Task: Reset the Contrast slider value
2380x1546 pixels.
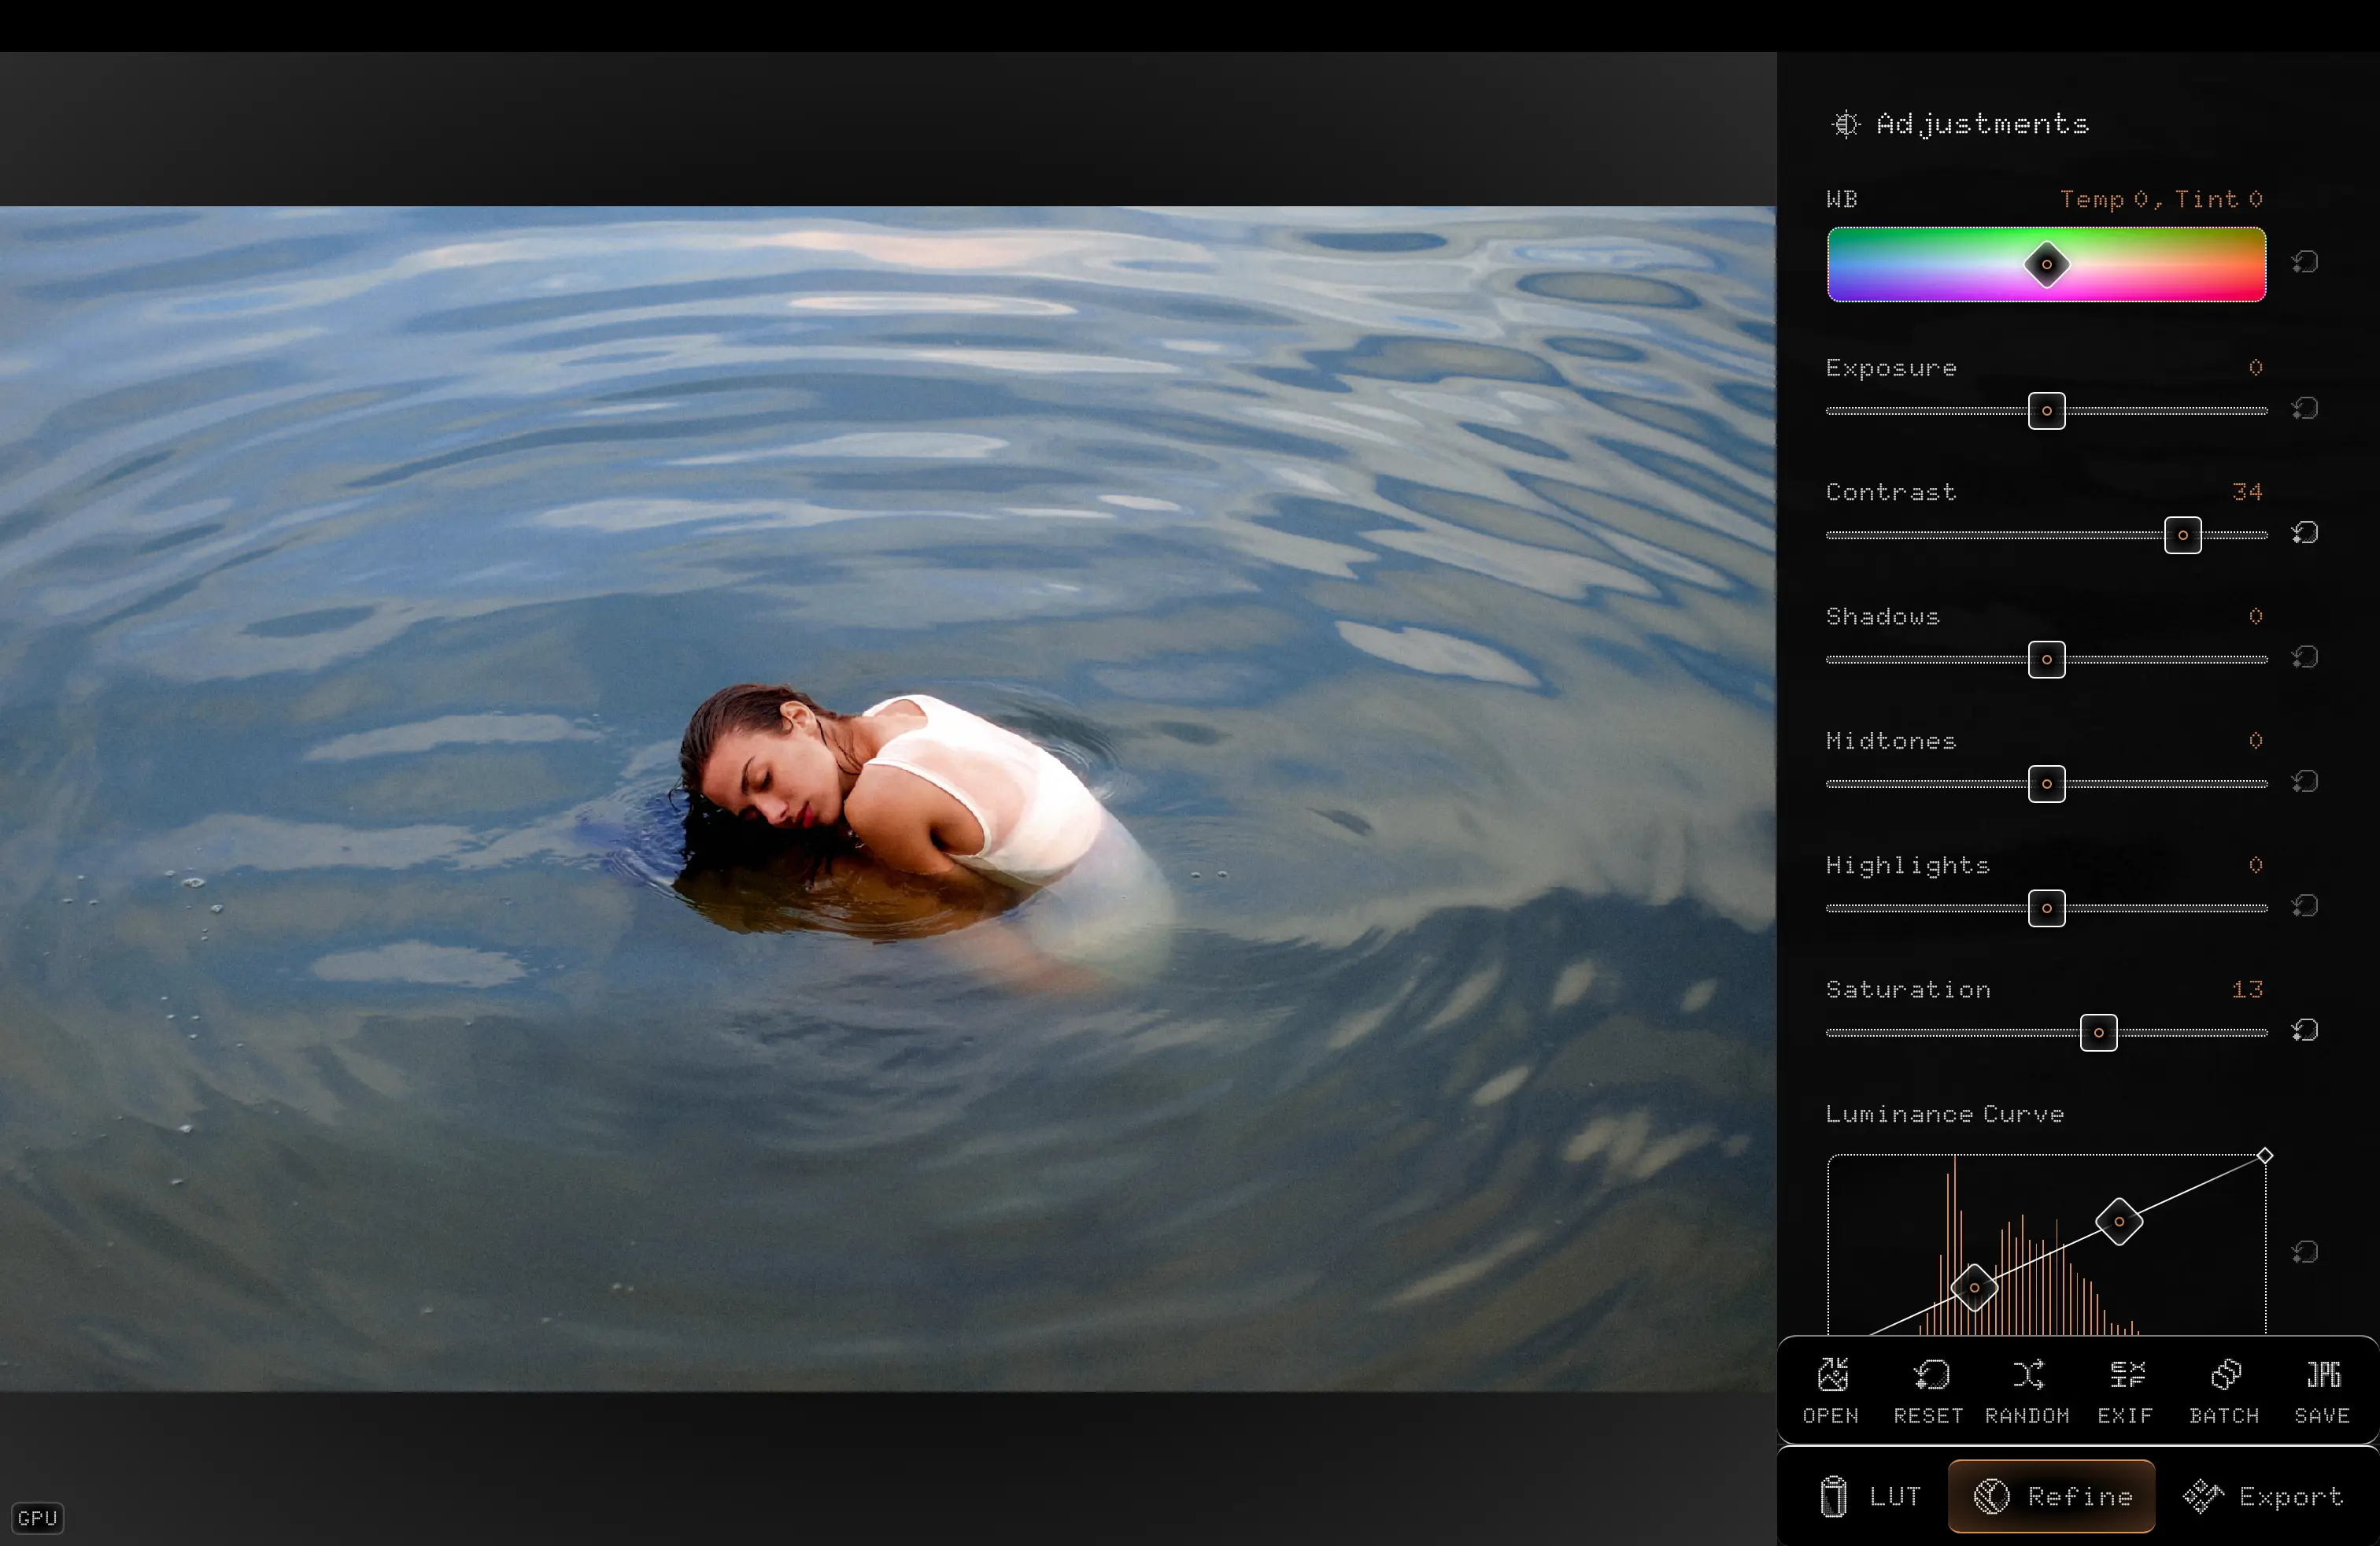Action: click(x=2305, y=533)
